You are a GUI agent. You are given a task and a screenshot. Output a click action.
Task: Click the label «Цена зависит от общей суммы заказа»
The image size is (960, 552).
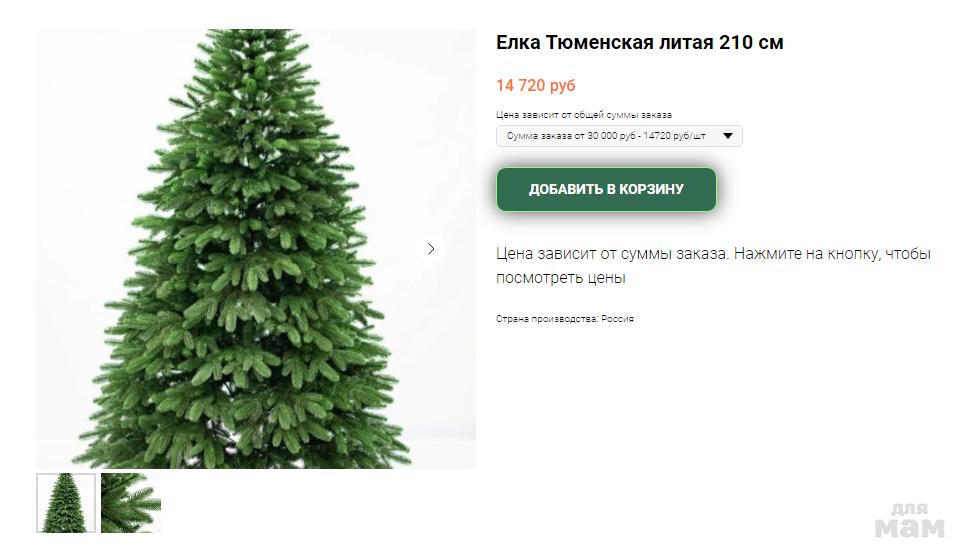coord(583,114)
